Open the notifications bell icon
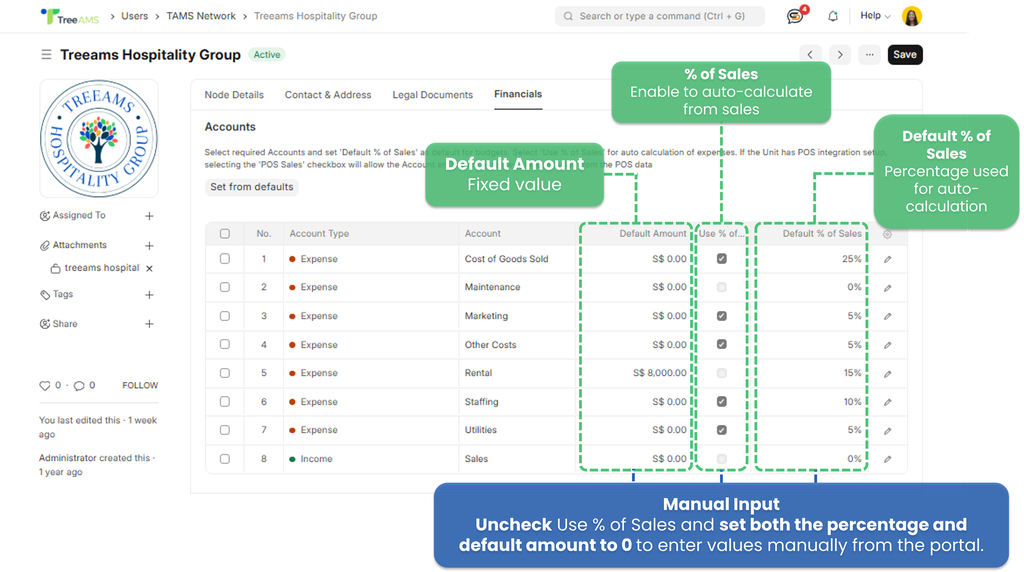Image resolution: width=1024 pixels, height=572 pixels. tap(833, 16)
